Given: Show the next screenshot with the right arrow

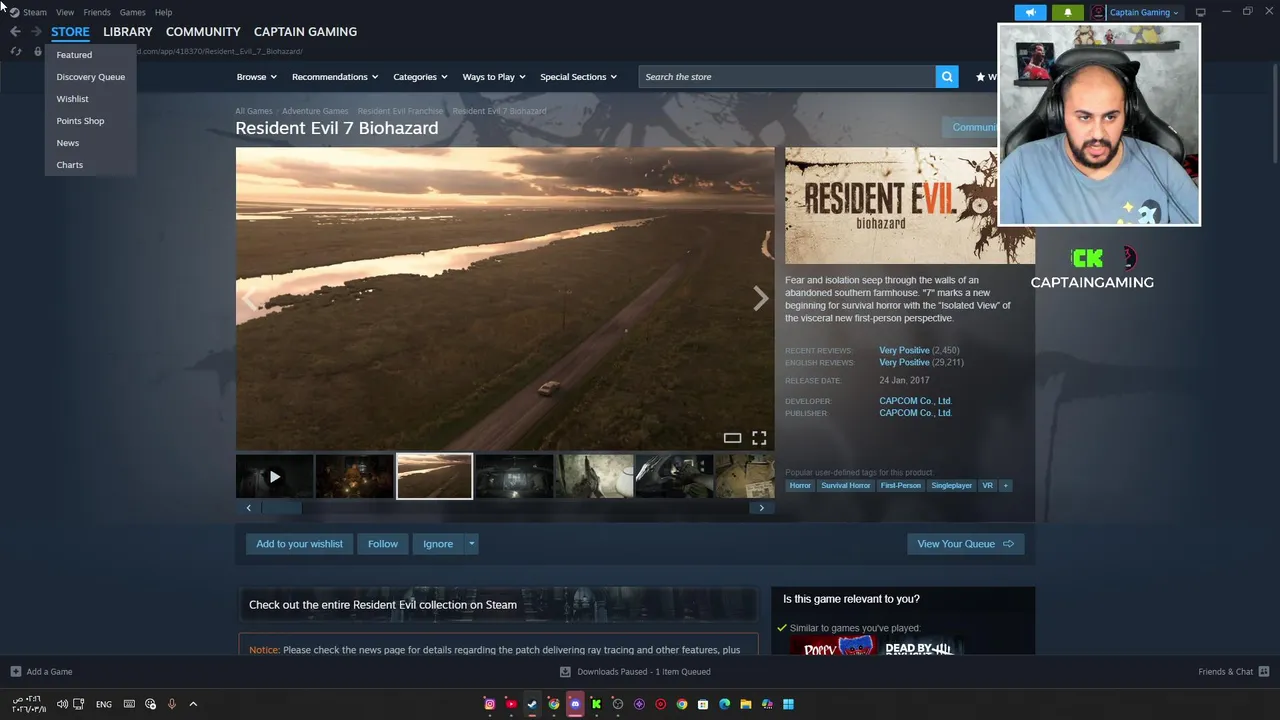Looking at the screenshot, I should (x=760, y=298).
